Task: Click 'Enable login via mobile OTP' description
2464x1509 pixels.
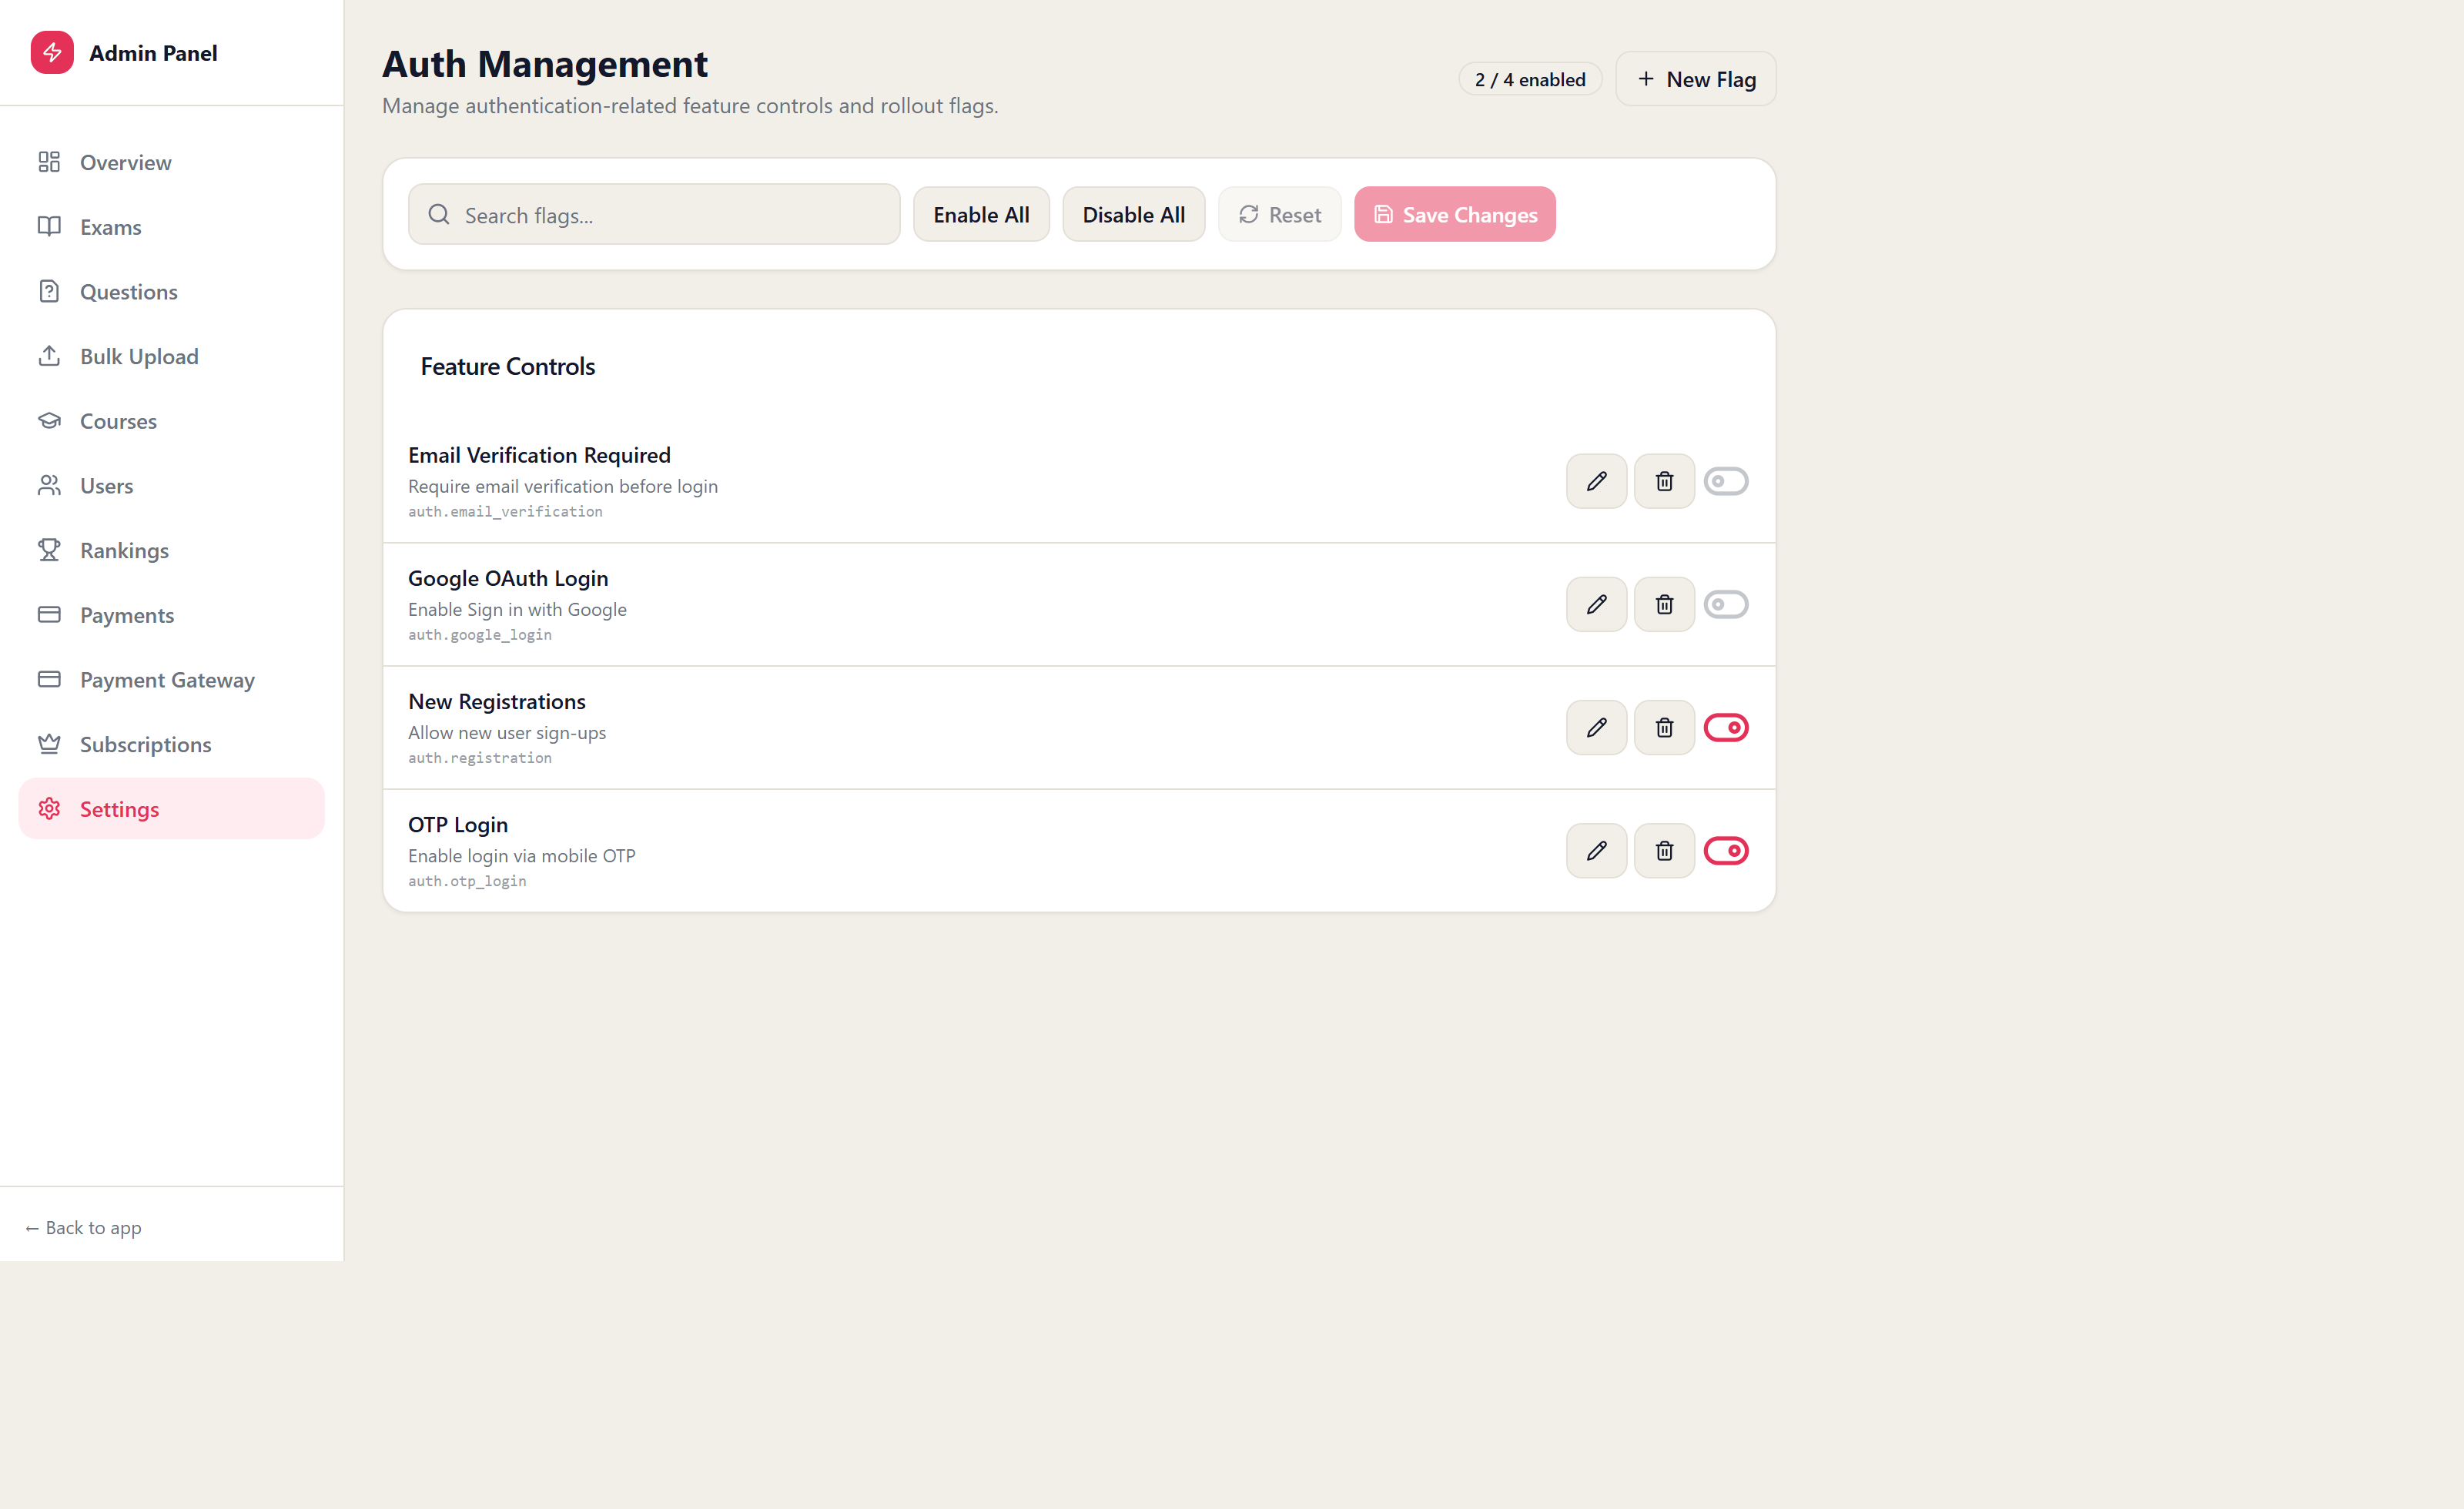Action: tap(522, 855)
